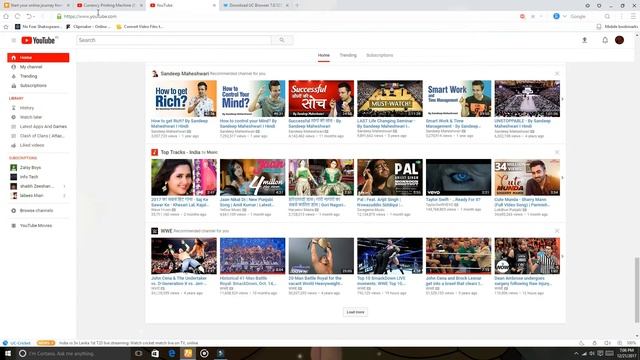This screenshot has height=360, width=640.
Task: Show next videos in Sandeep Maheshwari row
Action: [x=562, y=99]
